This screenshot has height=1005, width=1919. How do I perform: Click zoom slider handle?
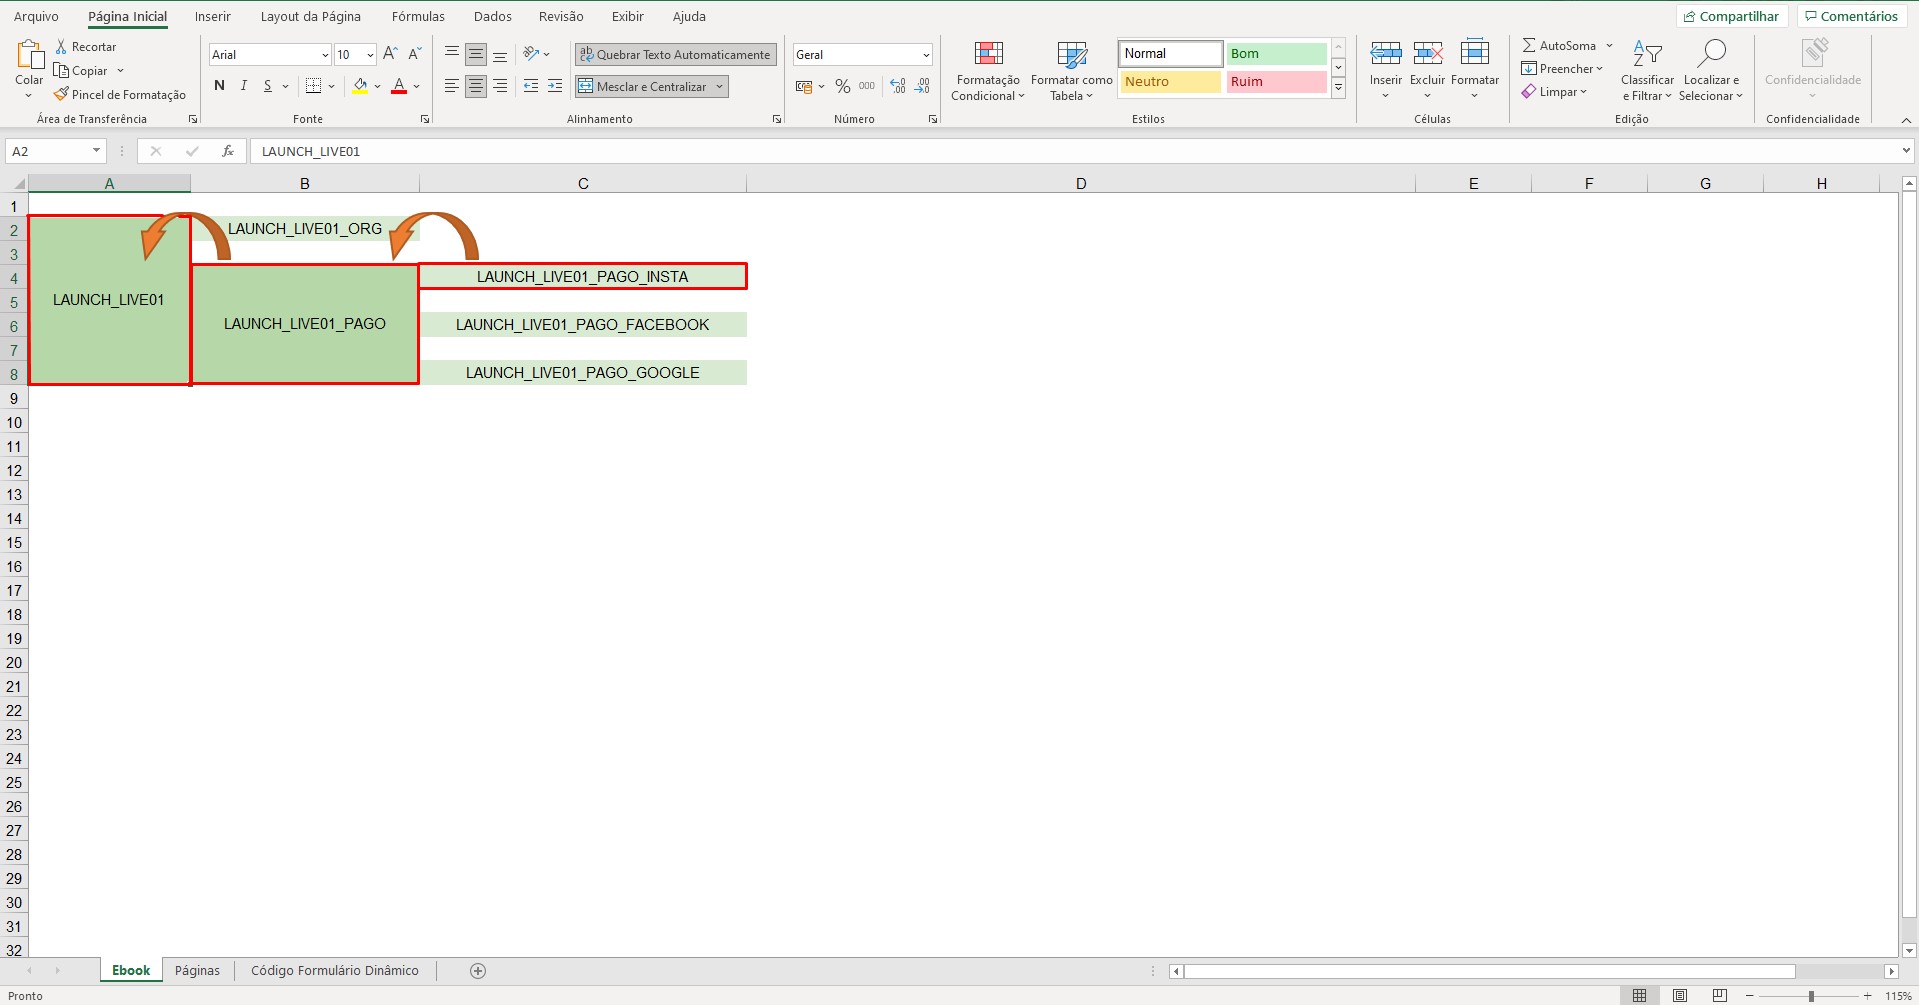1811,996
